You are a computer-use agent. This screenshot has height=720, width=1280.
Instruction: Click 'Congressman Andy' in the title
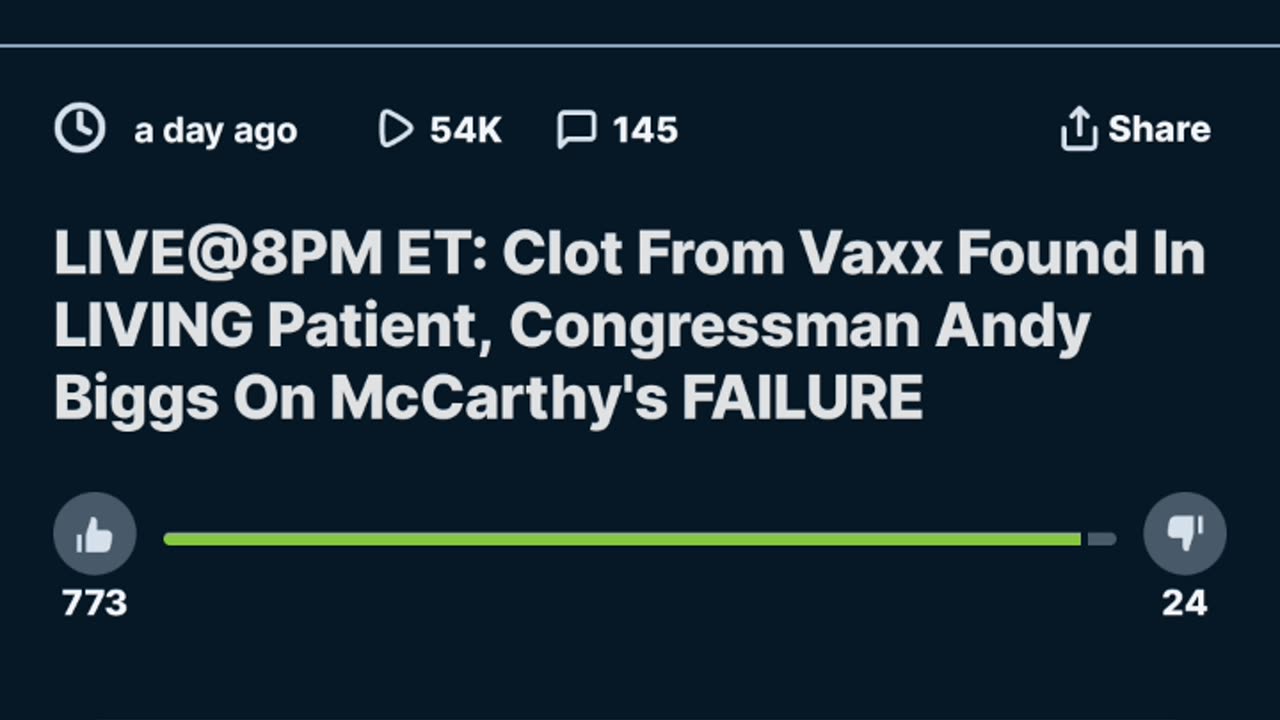pyautogui.click(x=805, y=328)
